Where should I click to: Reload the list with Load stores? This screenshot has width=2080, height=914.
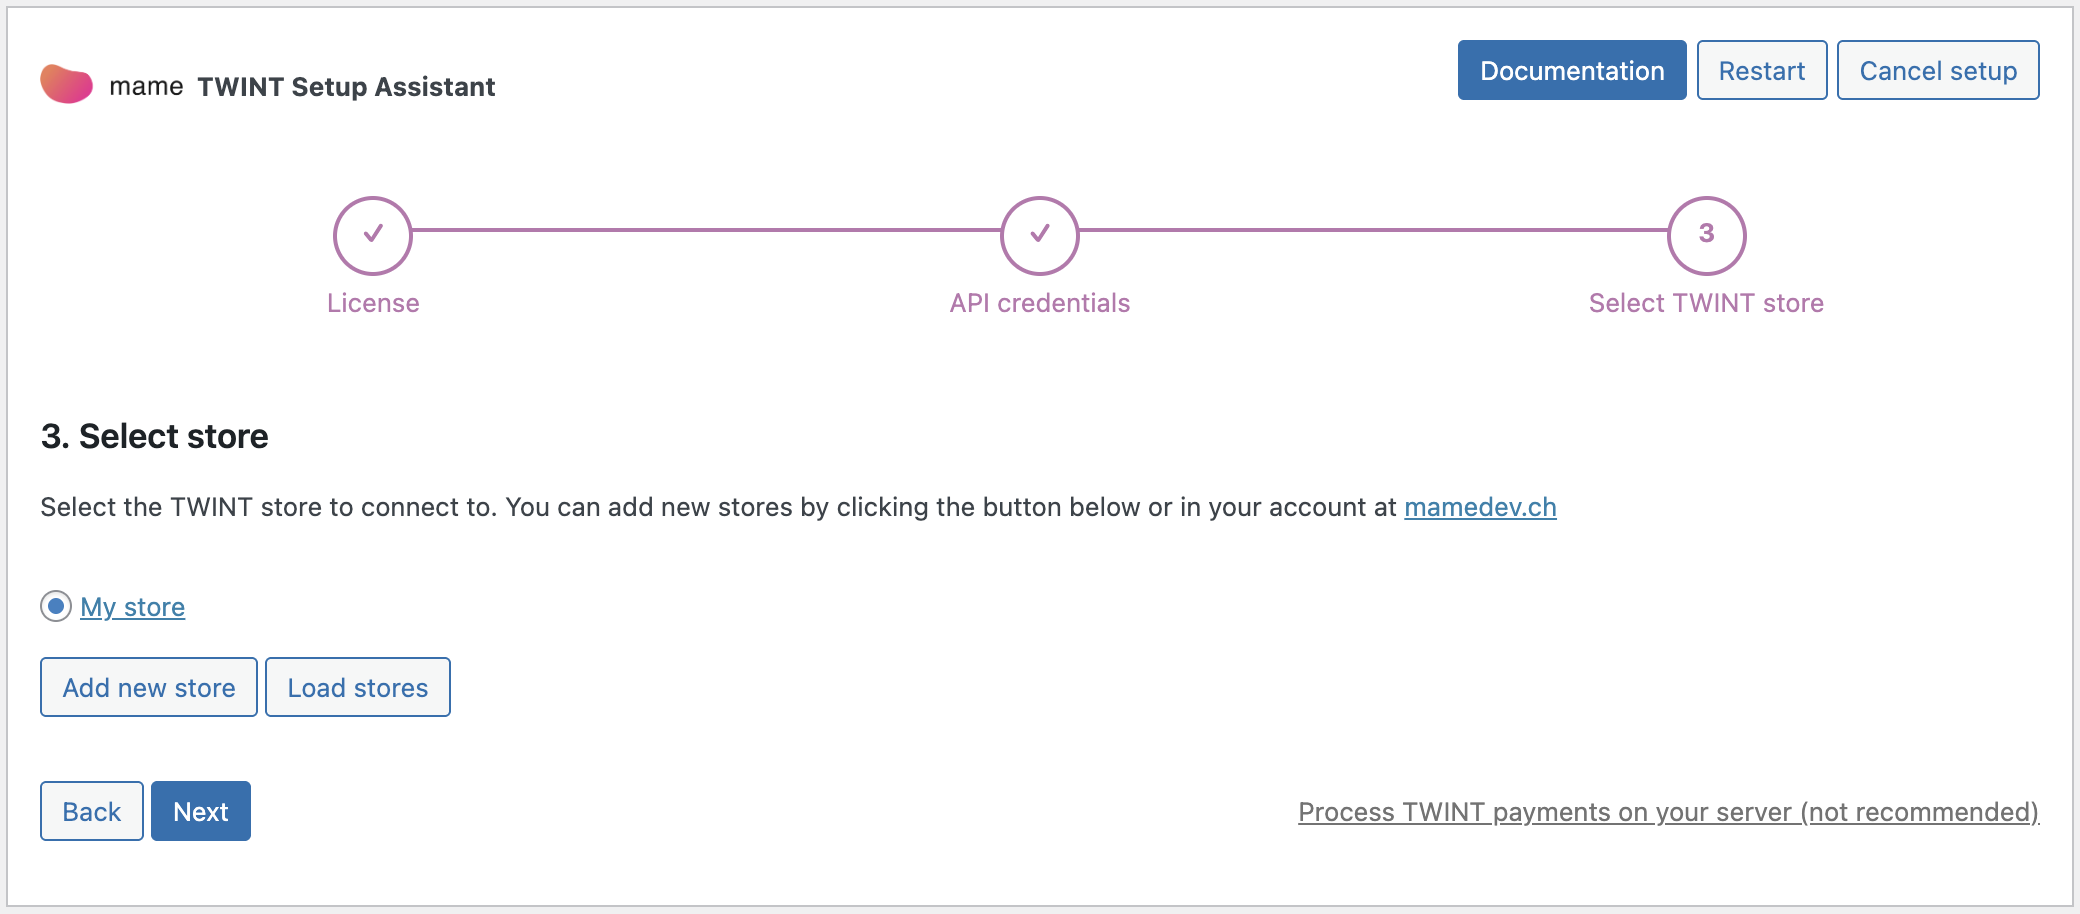pos(358,688)
